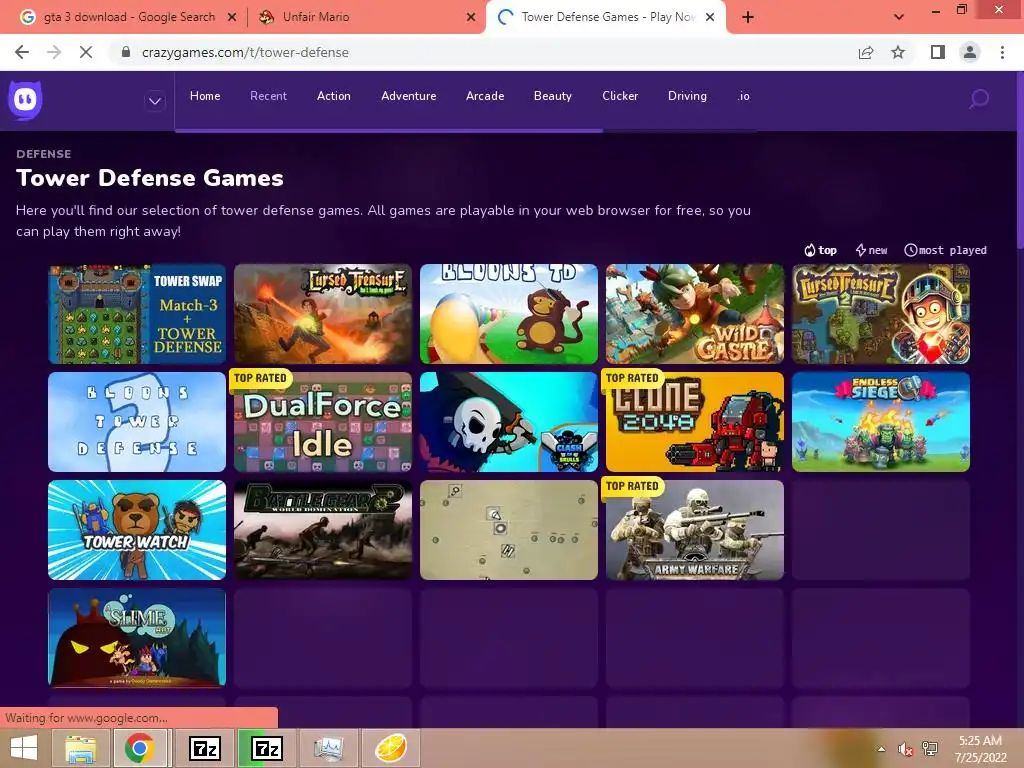Open the monitor chart taskbar app

(x=328, y=748)
